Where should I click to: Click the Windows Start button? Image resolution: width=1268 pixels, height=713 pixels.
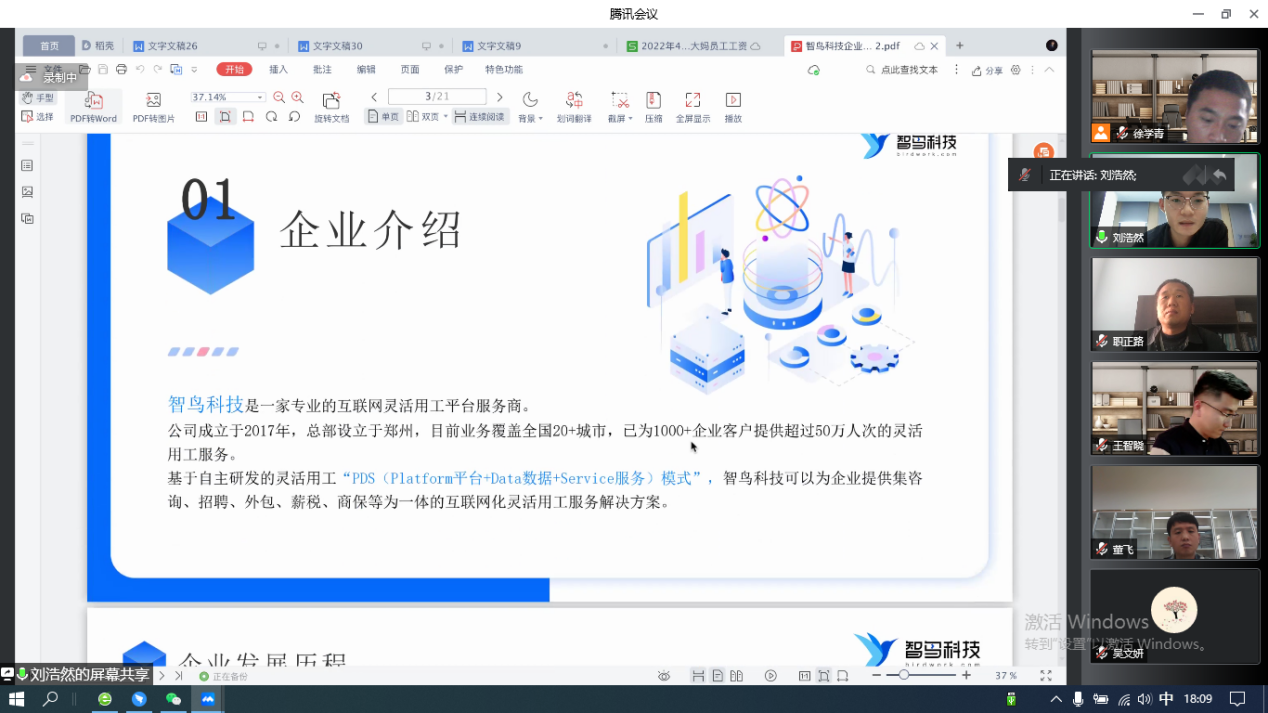tap(16, 699)
